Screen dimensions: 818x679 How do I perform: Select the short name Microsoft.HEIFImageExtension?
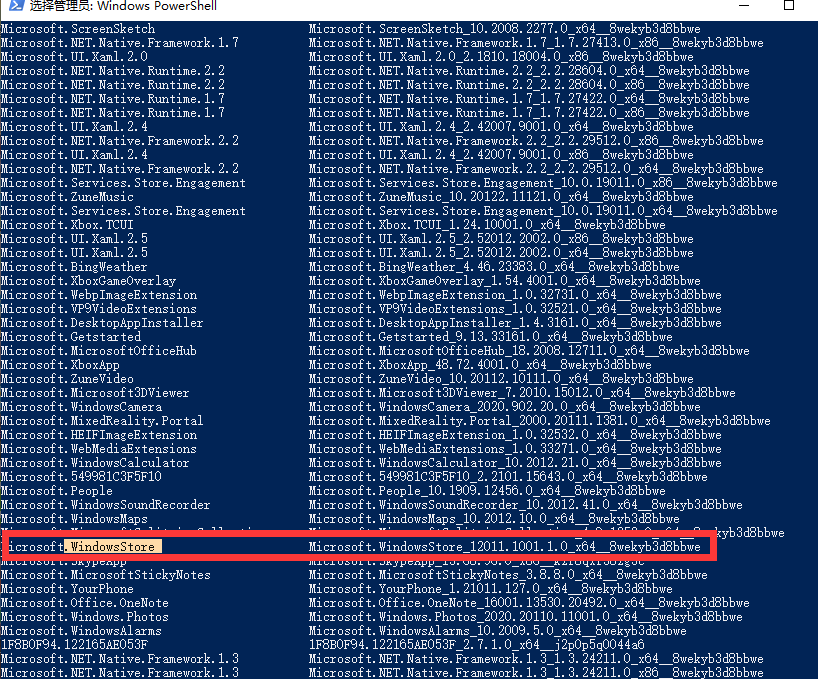pyautogui.click(x=99, y=435)
